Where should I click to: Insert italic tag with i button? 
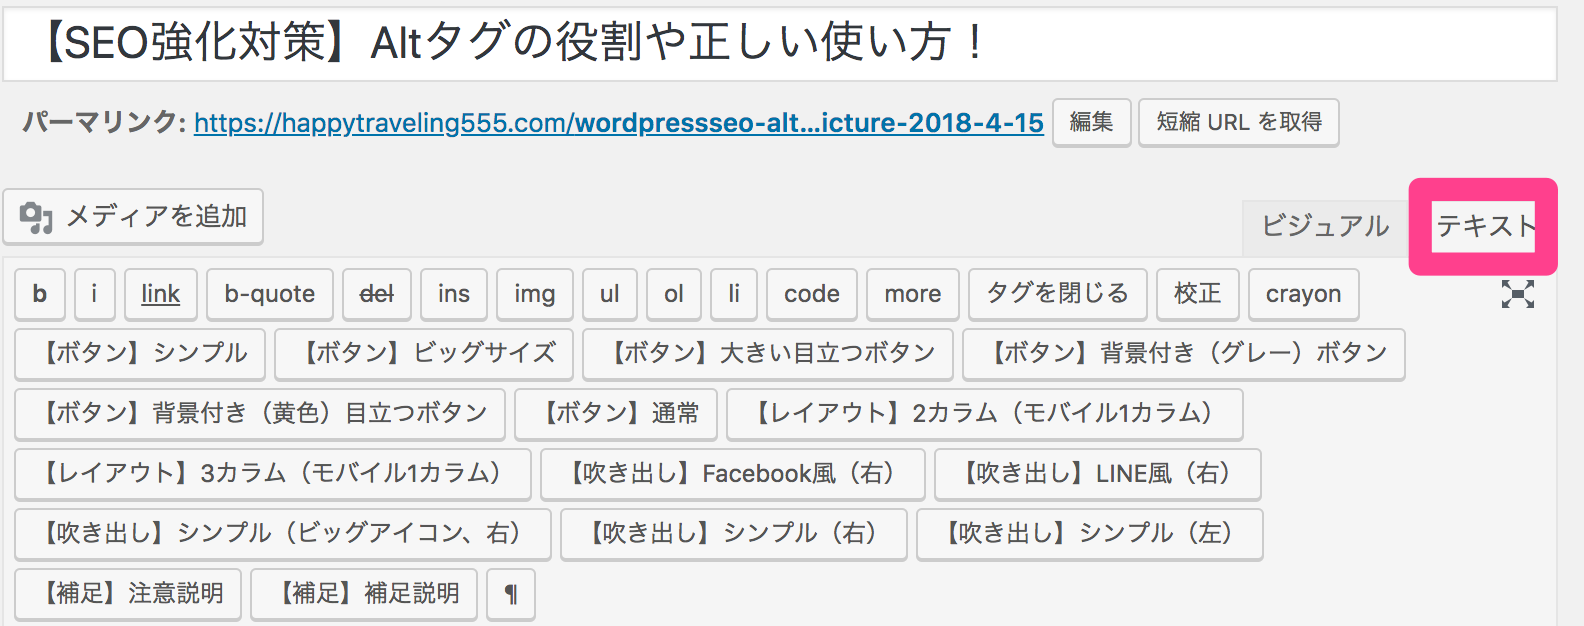pos(94,294)
